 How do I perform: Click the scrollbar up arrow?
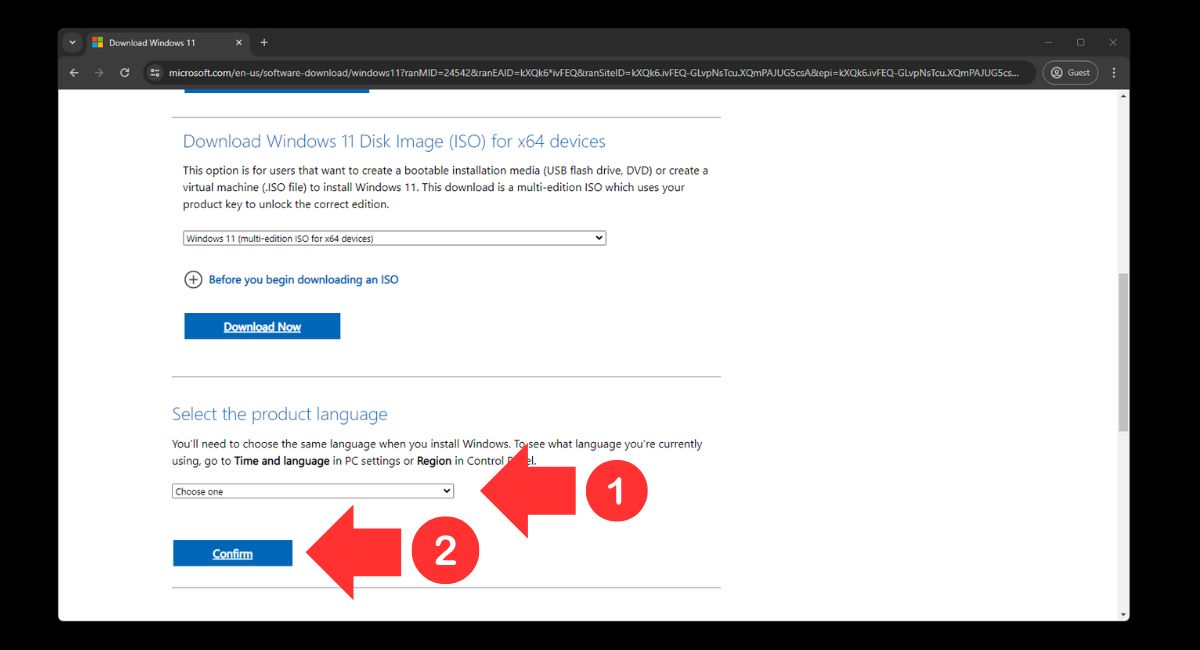[1123, 96]
